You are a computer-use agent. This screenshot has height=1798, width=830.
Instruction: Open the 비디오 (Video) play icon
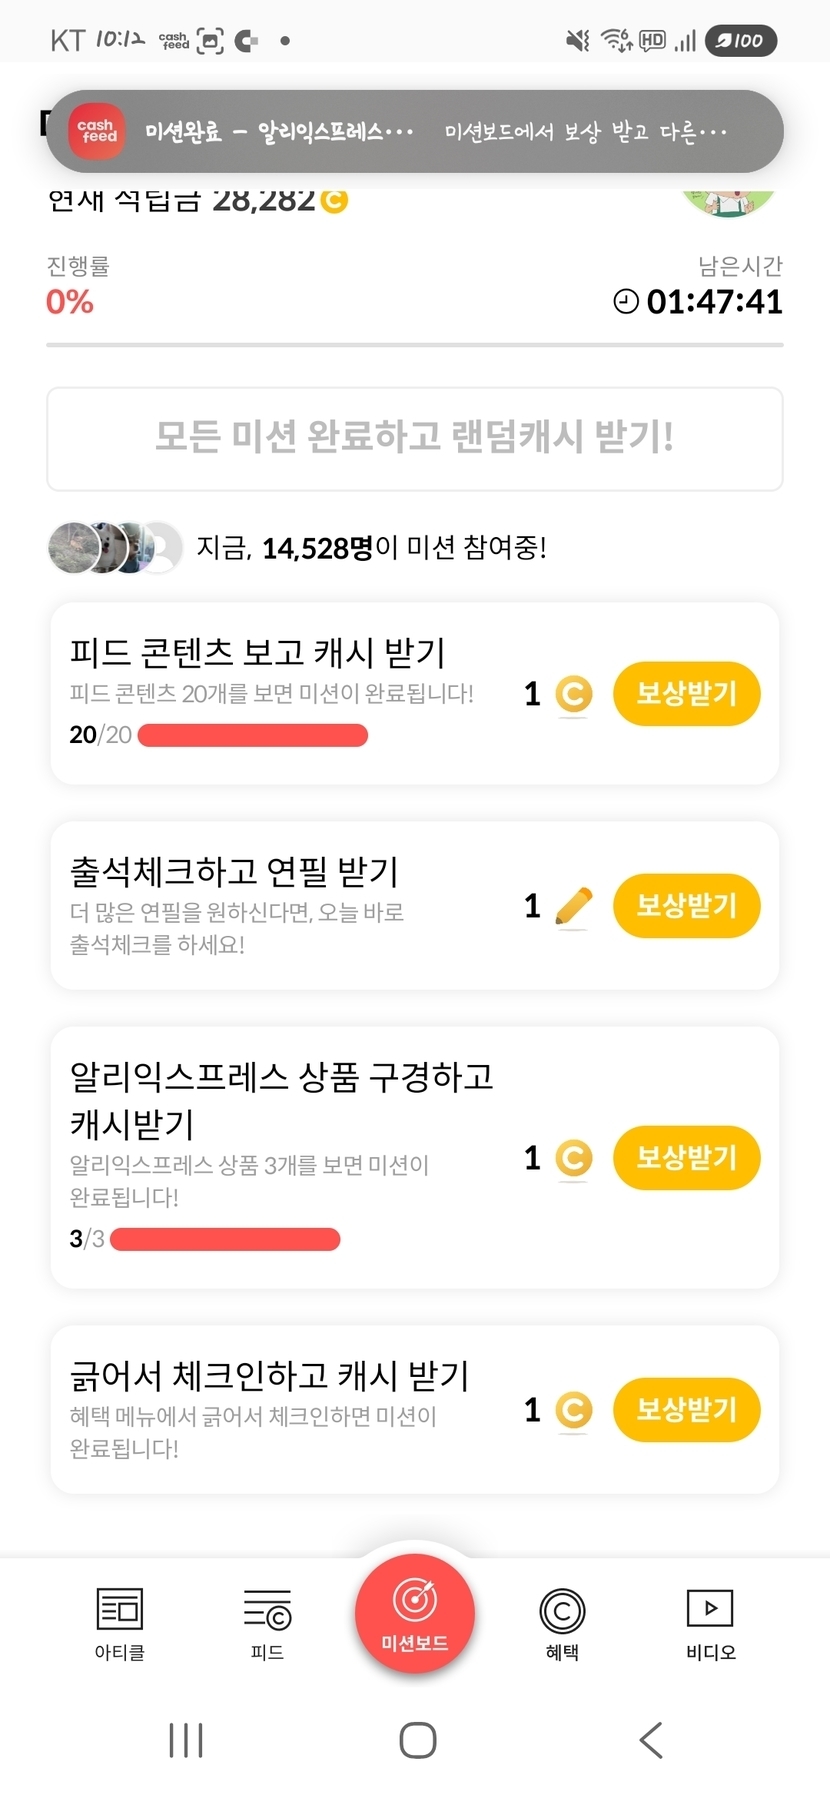tap(710, 1608)
